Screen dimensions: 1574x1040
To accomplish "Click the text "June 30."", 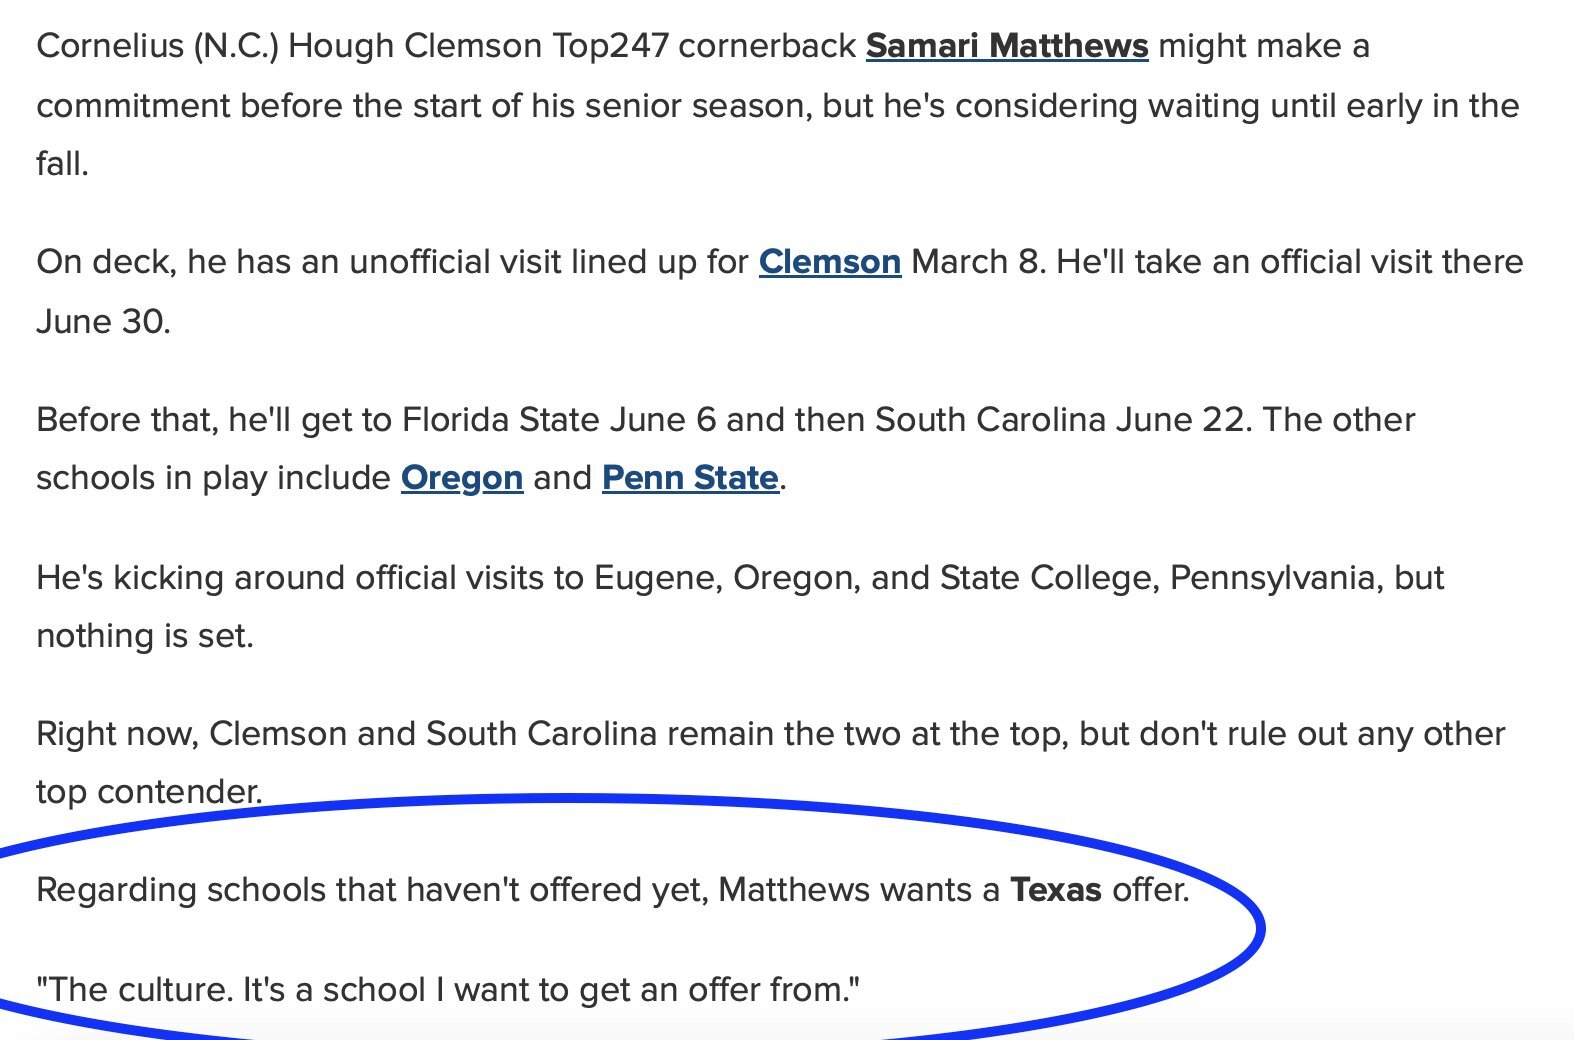I will tap(104, 322).
